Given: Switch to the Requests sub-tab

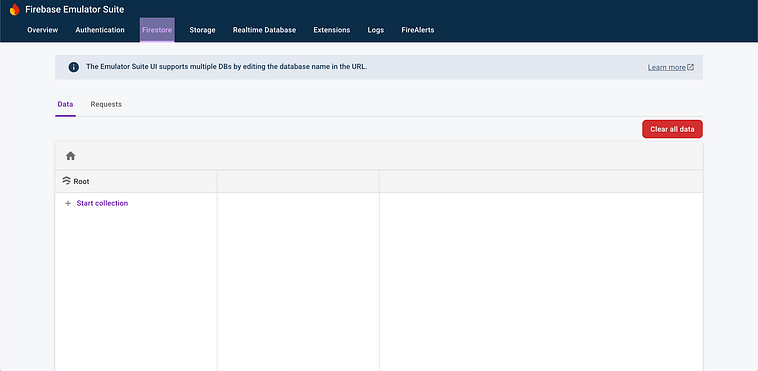Looking at the screenshot, I should pyautogui.click(x=106, y=104).
